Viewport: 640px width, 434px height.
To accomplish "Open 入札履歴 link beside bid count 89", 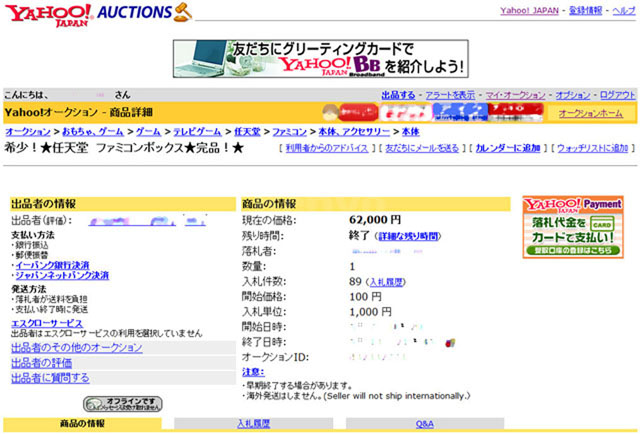I will [386, 282].
